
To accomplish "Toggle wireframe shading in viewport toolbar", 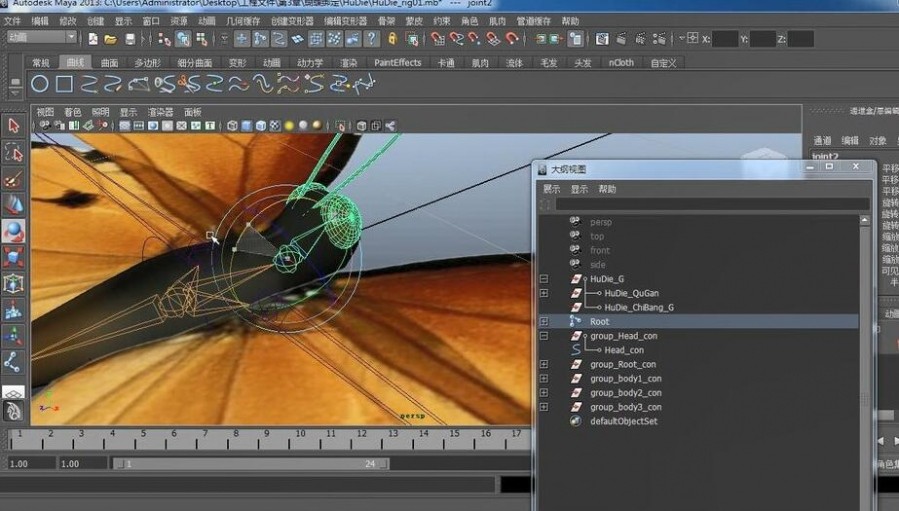I will coord(232,126).
